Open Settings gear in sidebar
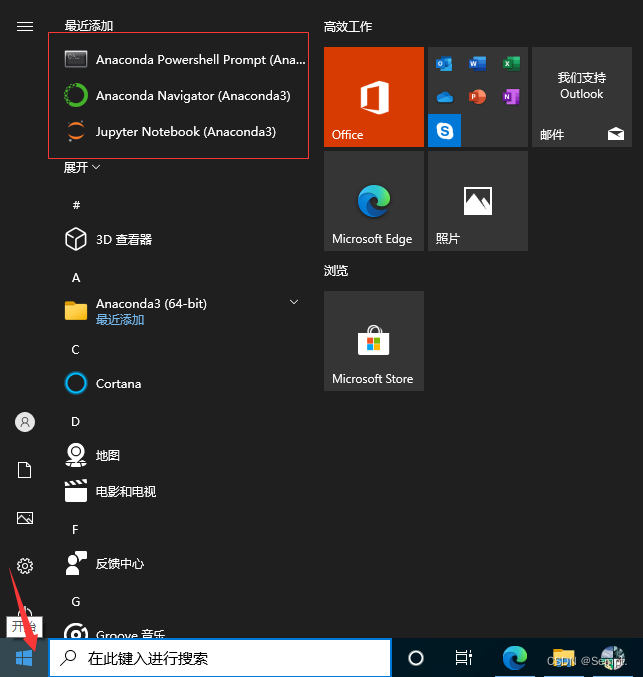 coord(25,566)
